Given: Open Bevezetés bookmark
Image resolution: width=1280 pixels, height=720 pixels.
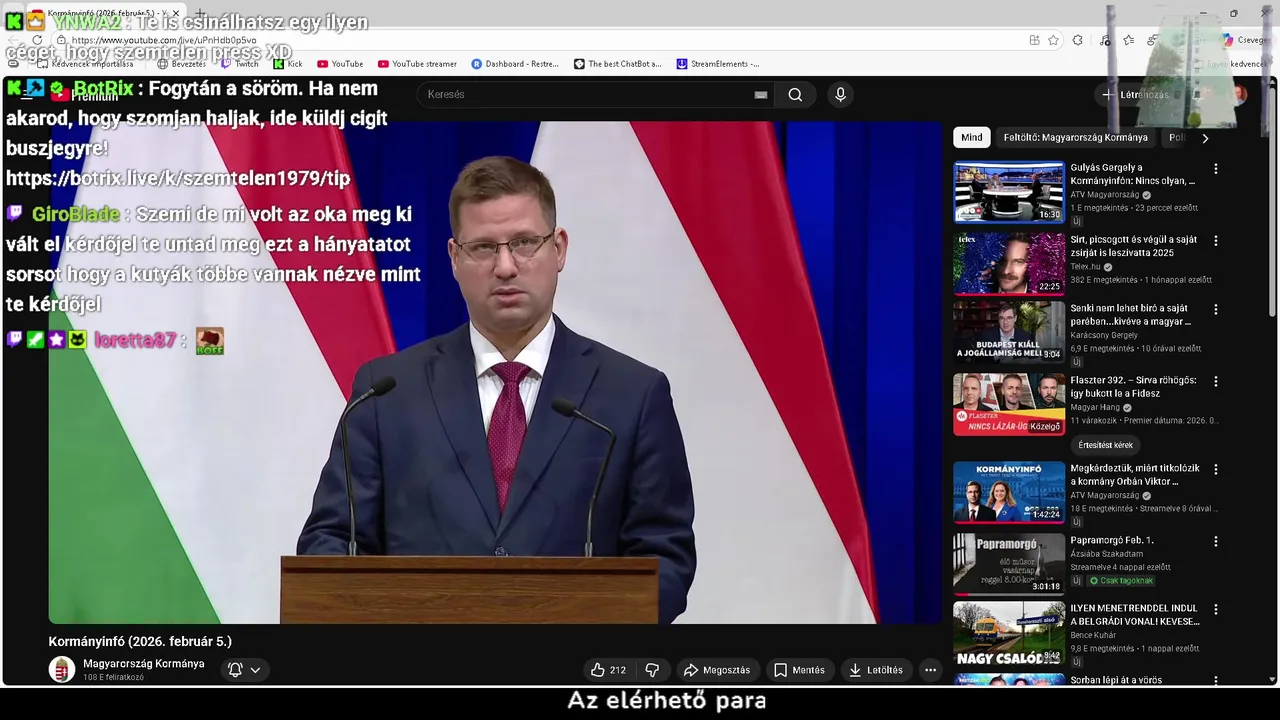Looking at the screenshot, I should pyautogui.click(x=181, y=64).
